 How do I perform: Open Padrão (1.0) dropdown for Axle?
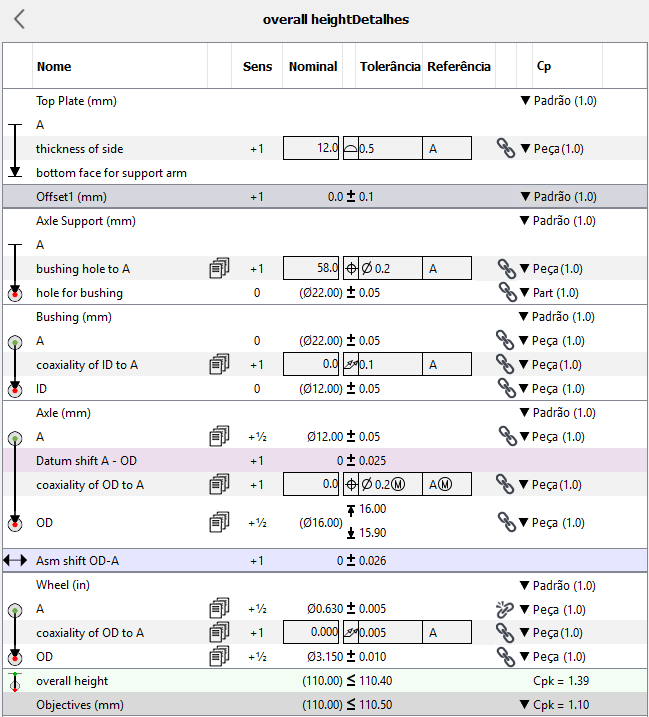pos(558,413)
